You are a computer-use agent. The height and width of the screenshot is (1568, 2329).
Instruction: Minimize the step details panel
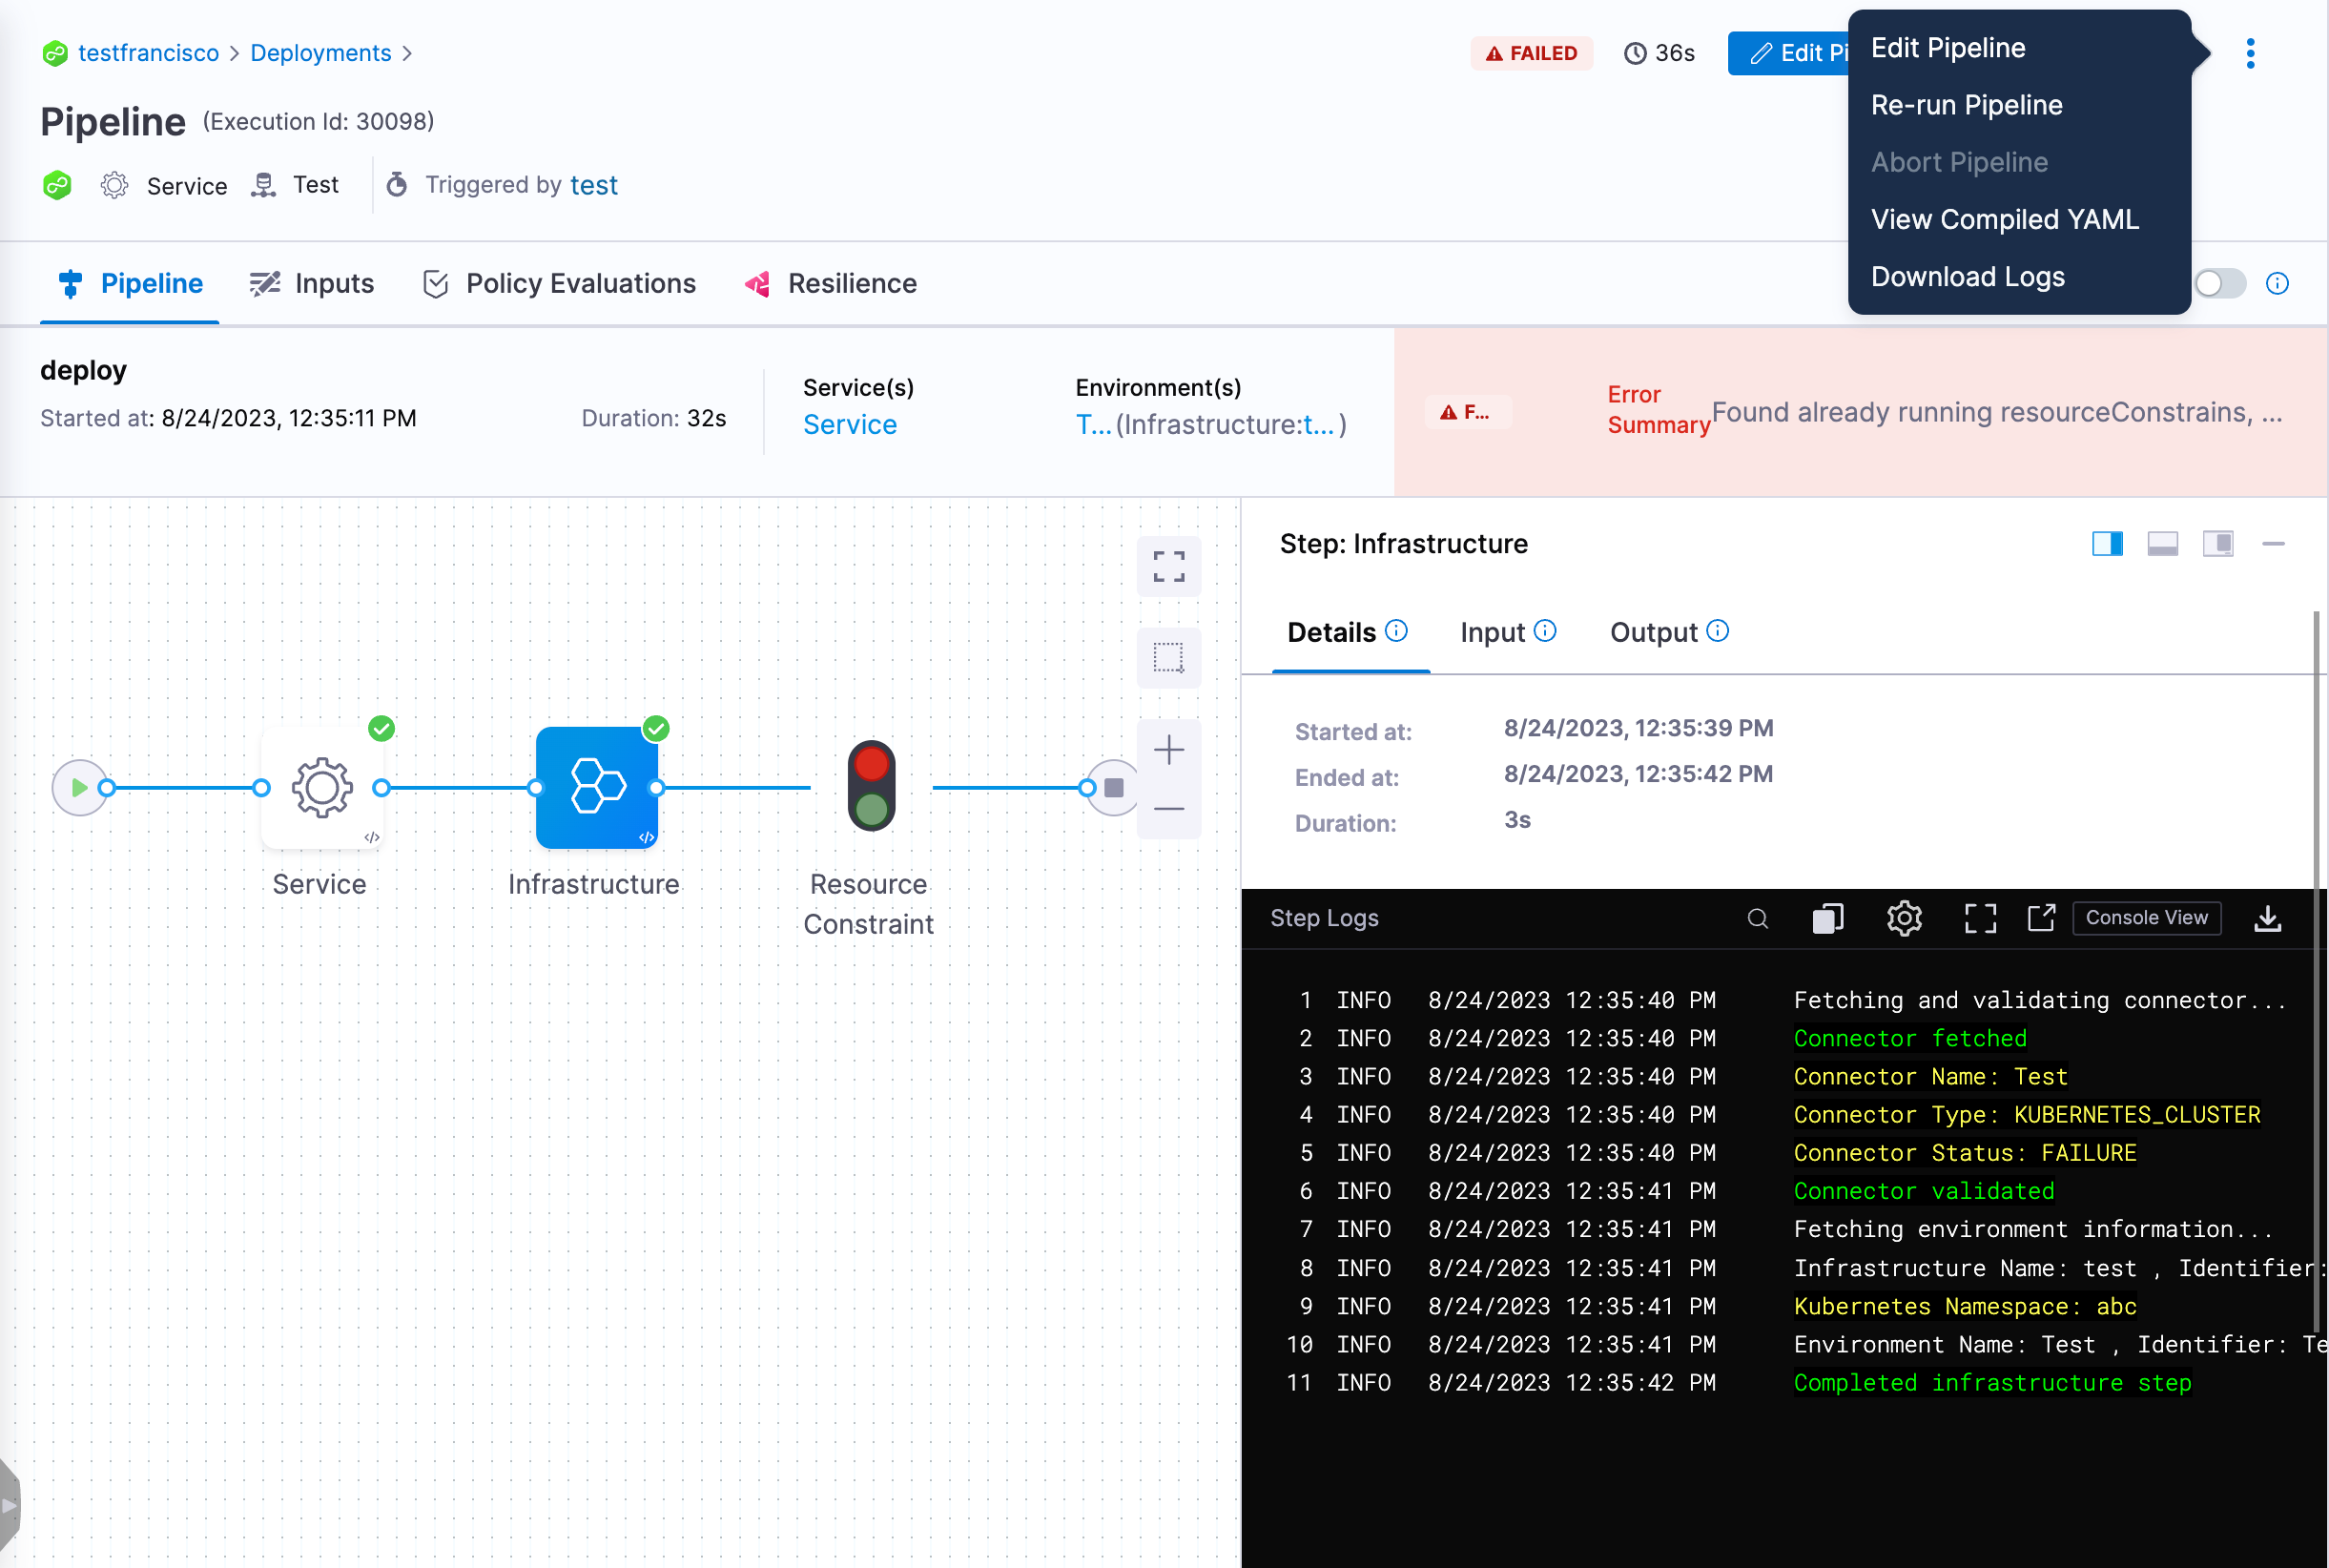click(x=2273, y=543)
